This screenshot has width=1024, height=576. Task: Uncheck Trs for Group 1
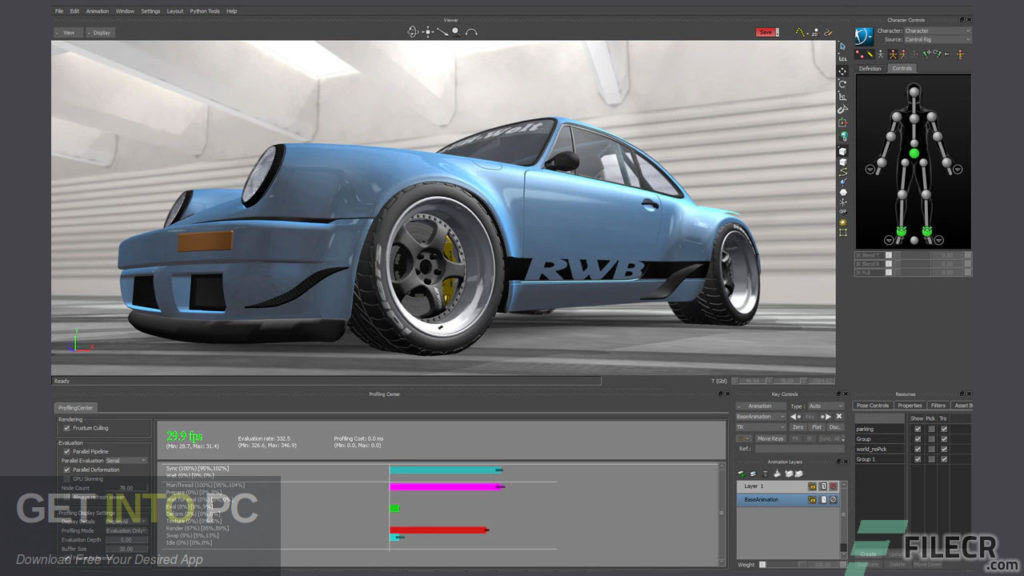(944, 460)
